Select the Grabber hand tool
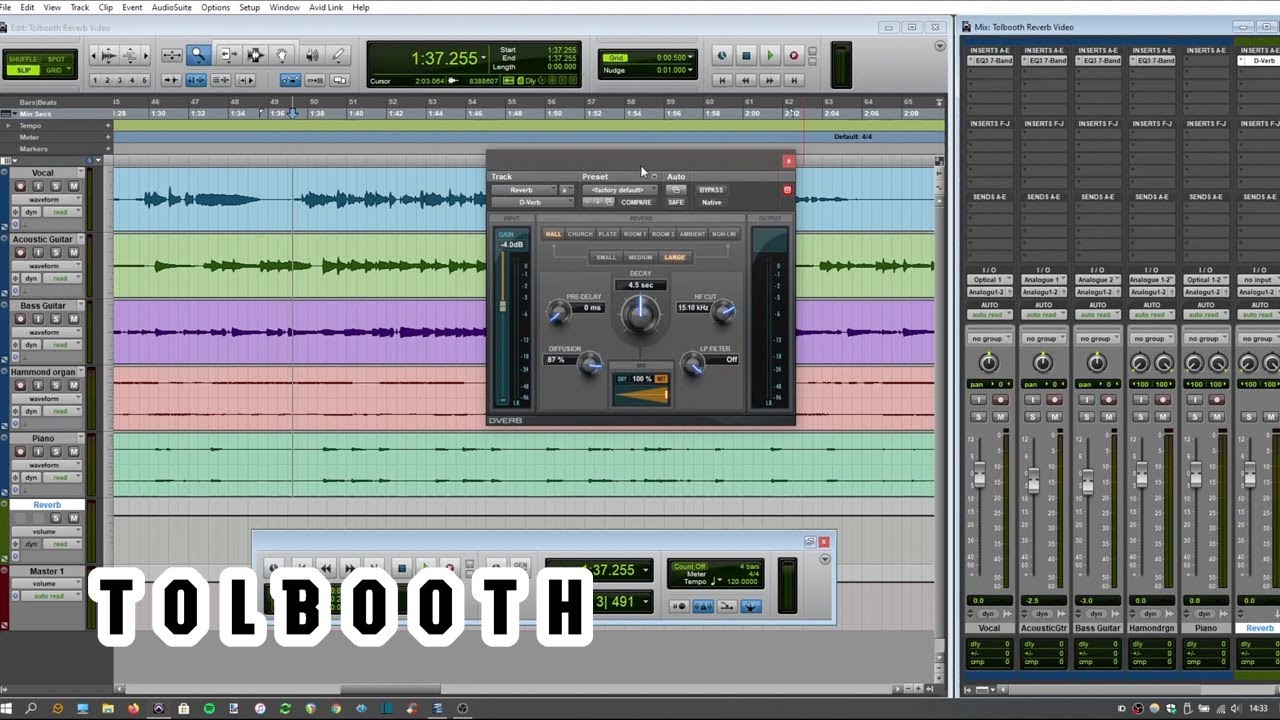This screenshot has width=1280, height=720. pos(283,55)
